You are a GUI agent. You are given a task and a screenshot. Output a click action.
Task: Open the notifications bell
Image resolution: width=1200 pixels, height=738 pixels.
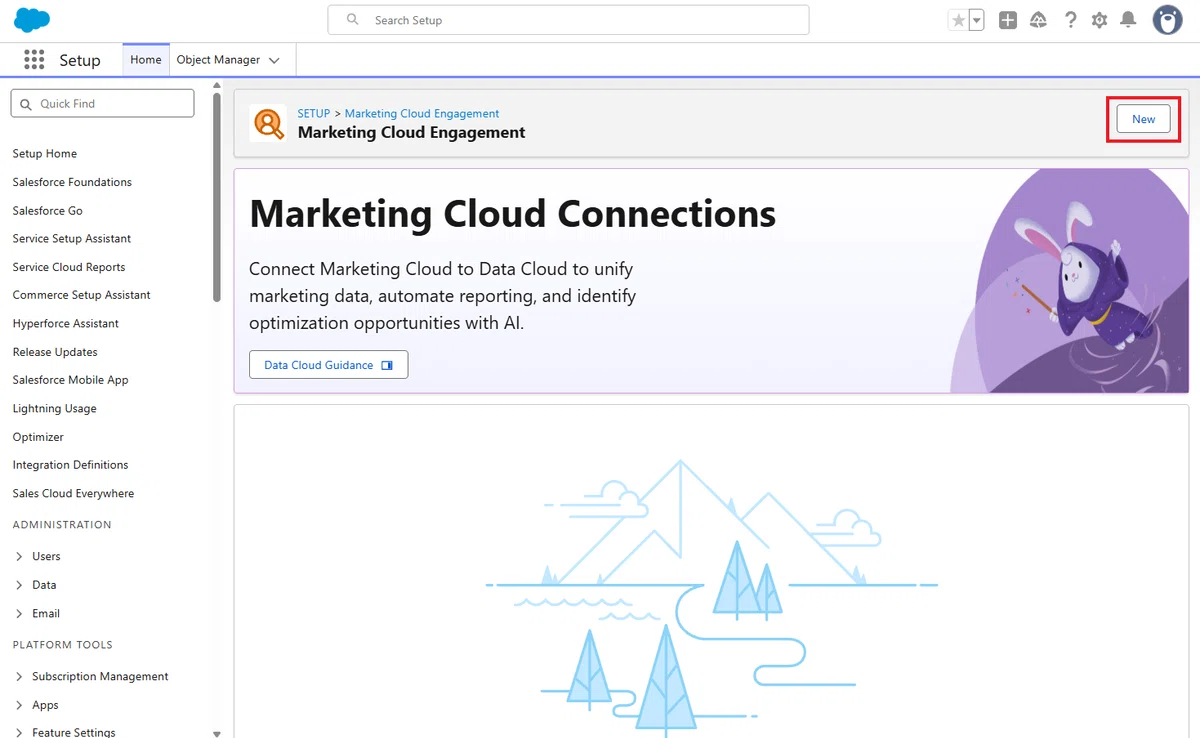pyautogui.click(x=1128, y=20)
